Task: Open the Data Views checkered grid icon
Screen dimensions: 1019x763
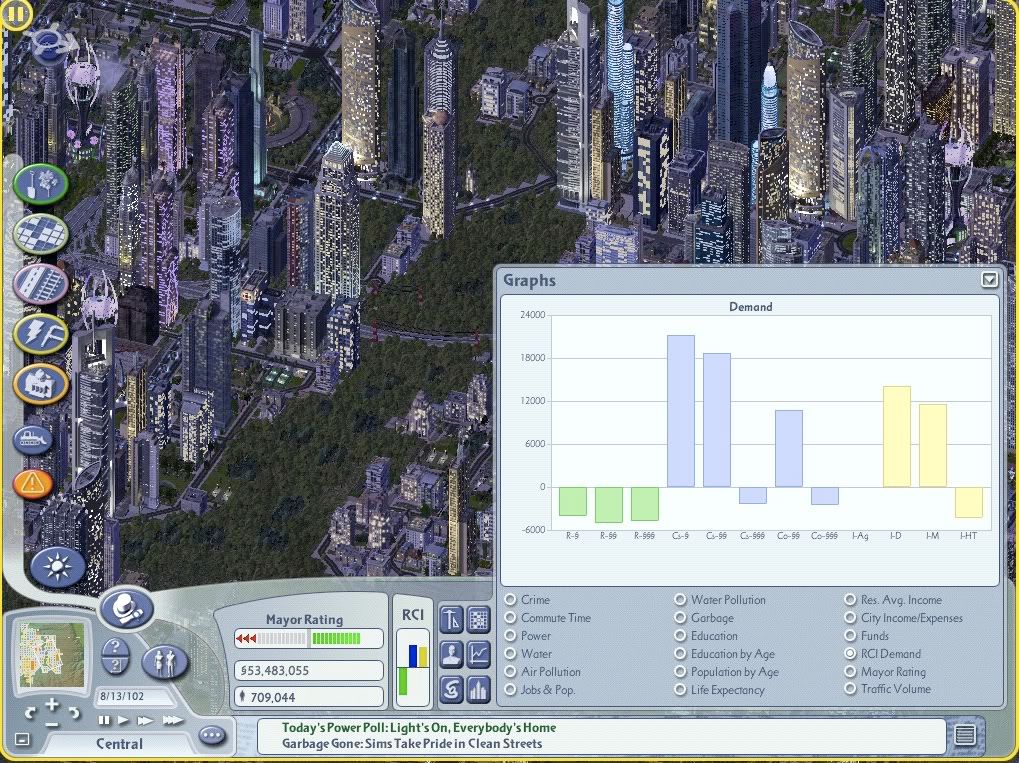Action: [x=479, y=619]
